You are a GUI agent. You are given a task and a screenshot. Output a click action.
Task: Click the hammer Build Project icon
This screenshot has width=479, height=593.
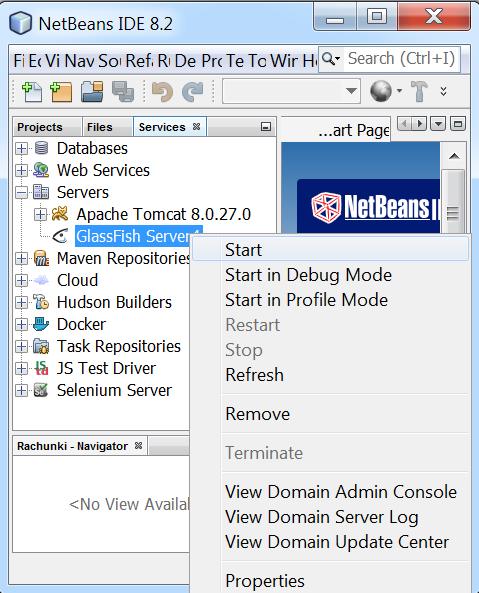point(419,91)
